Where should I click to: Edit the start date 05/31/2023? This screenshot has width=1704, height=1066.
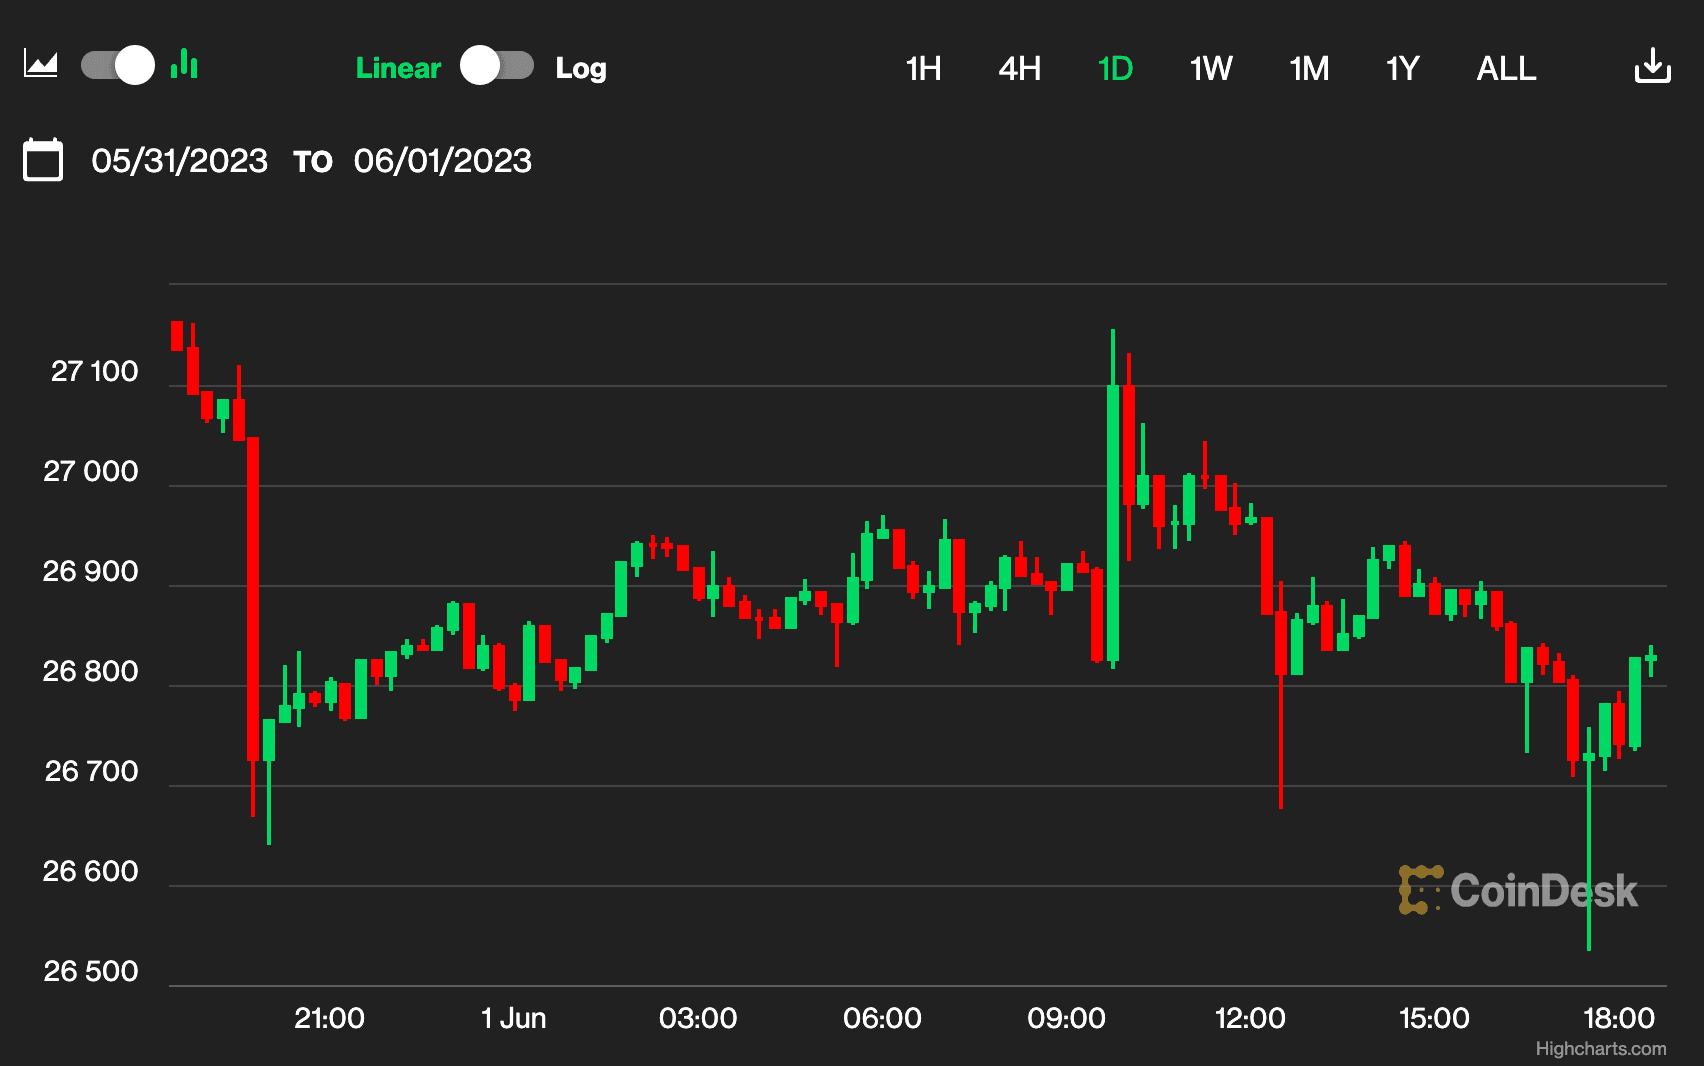pyautogui.click(x=180, y=161)
